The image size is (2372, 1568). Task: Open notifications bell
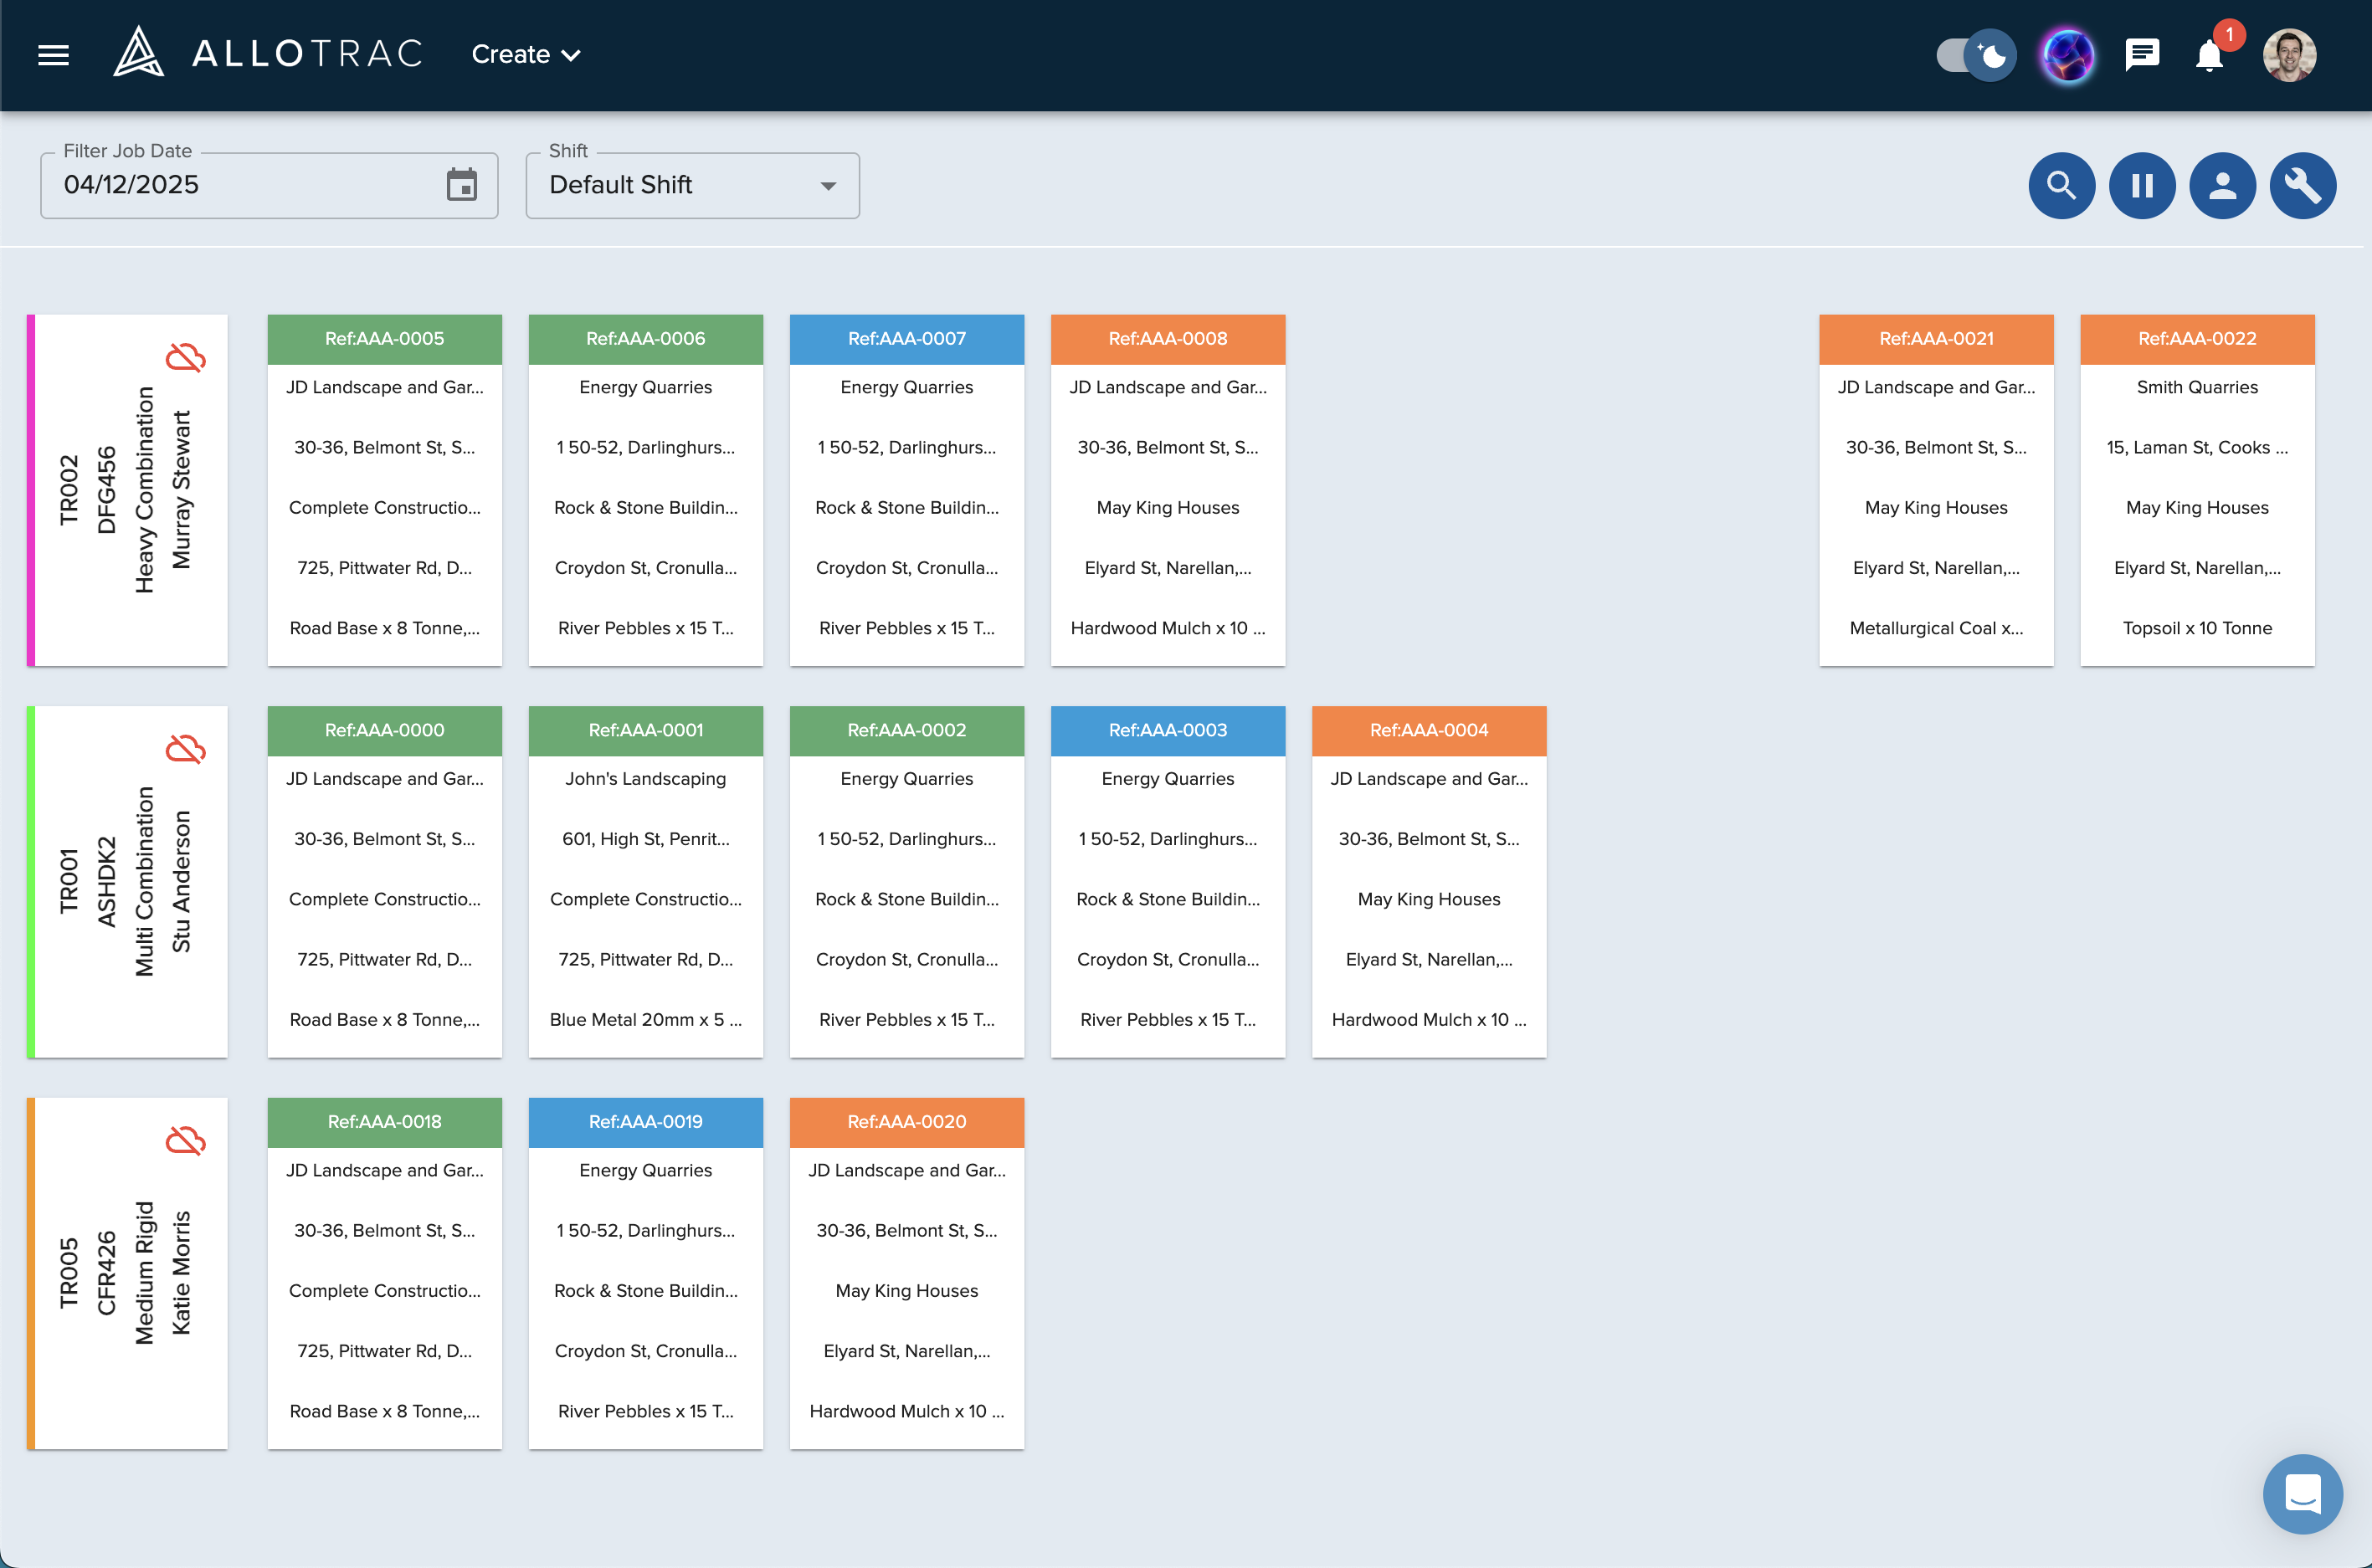click(2210, 54)
